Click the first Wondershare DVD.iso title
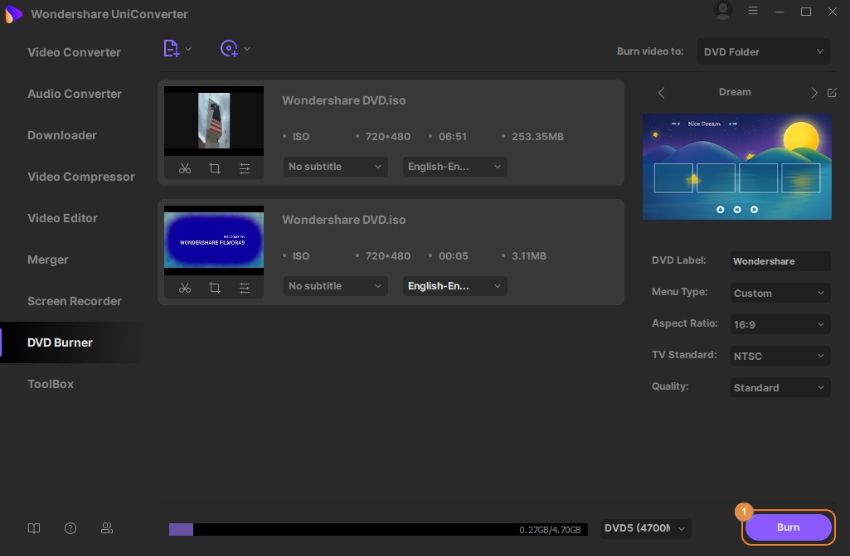The width and height of the screenshot is (850, 556). [x=344, y=100]
